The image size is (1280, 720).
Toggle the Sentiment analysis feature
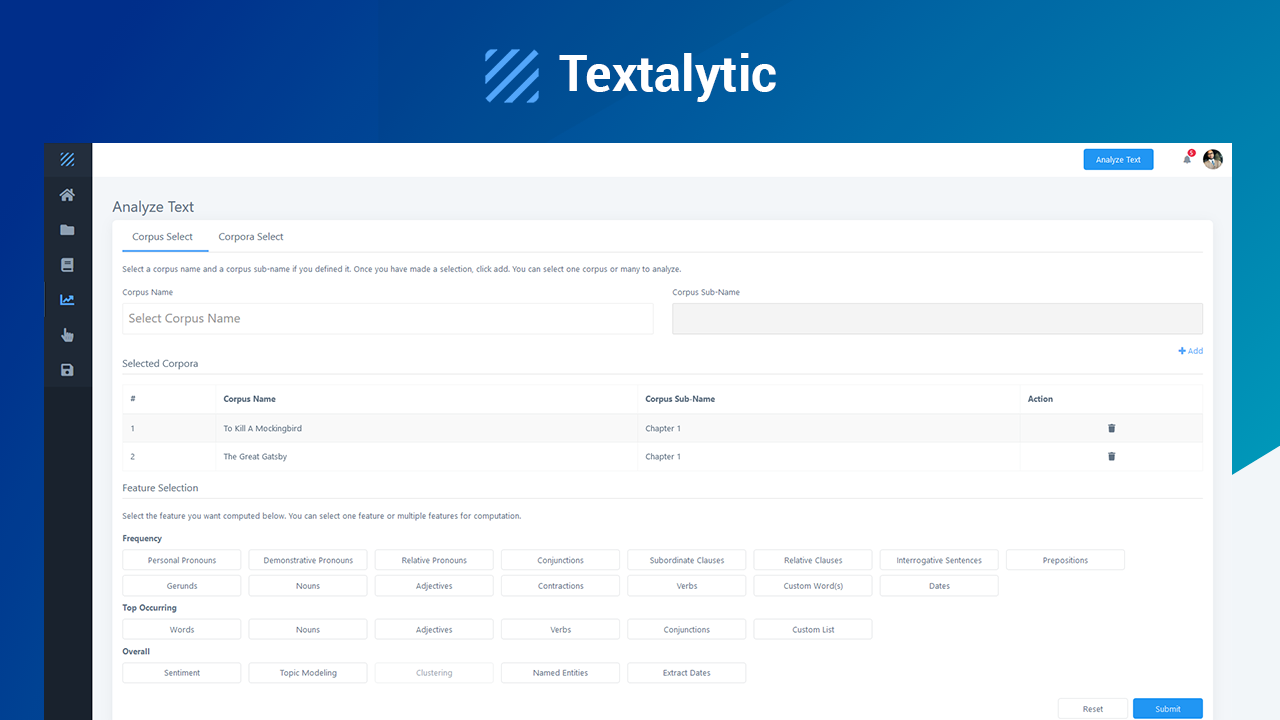tap(181, 672)
